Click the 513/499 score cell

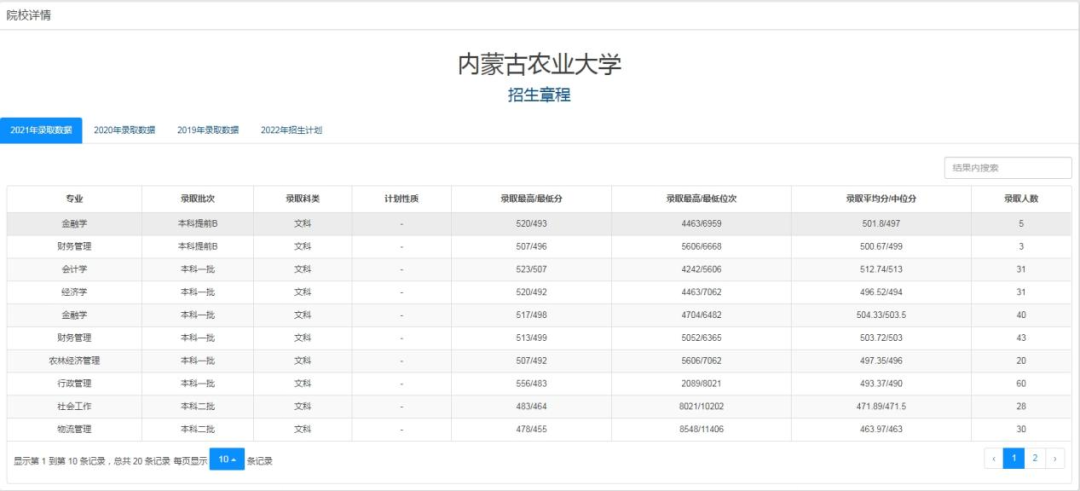coord(531,338)
